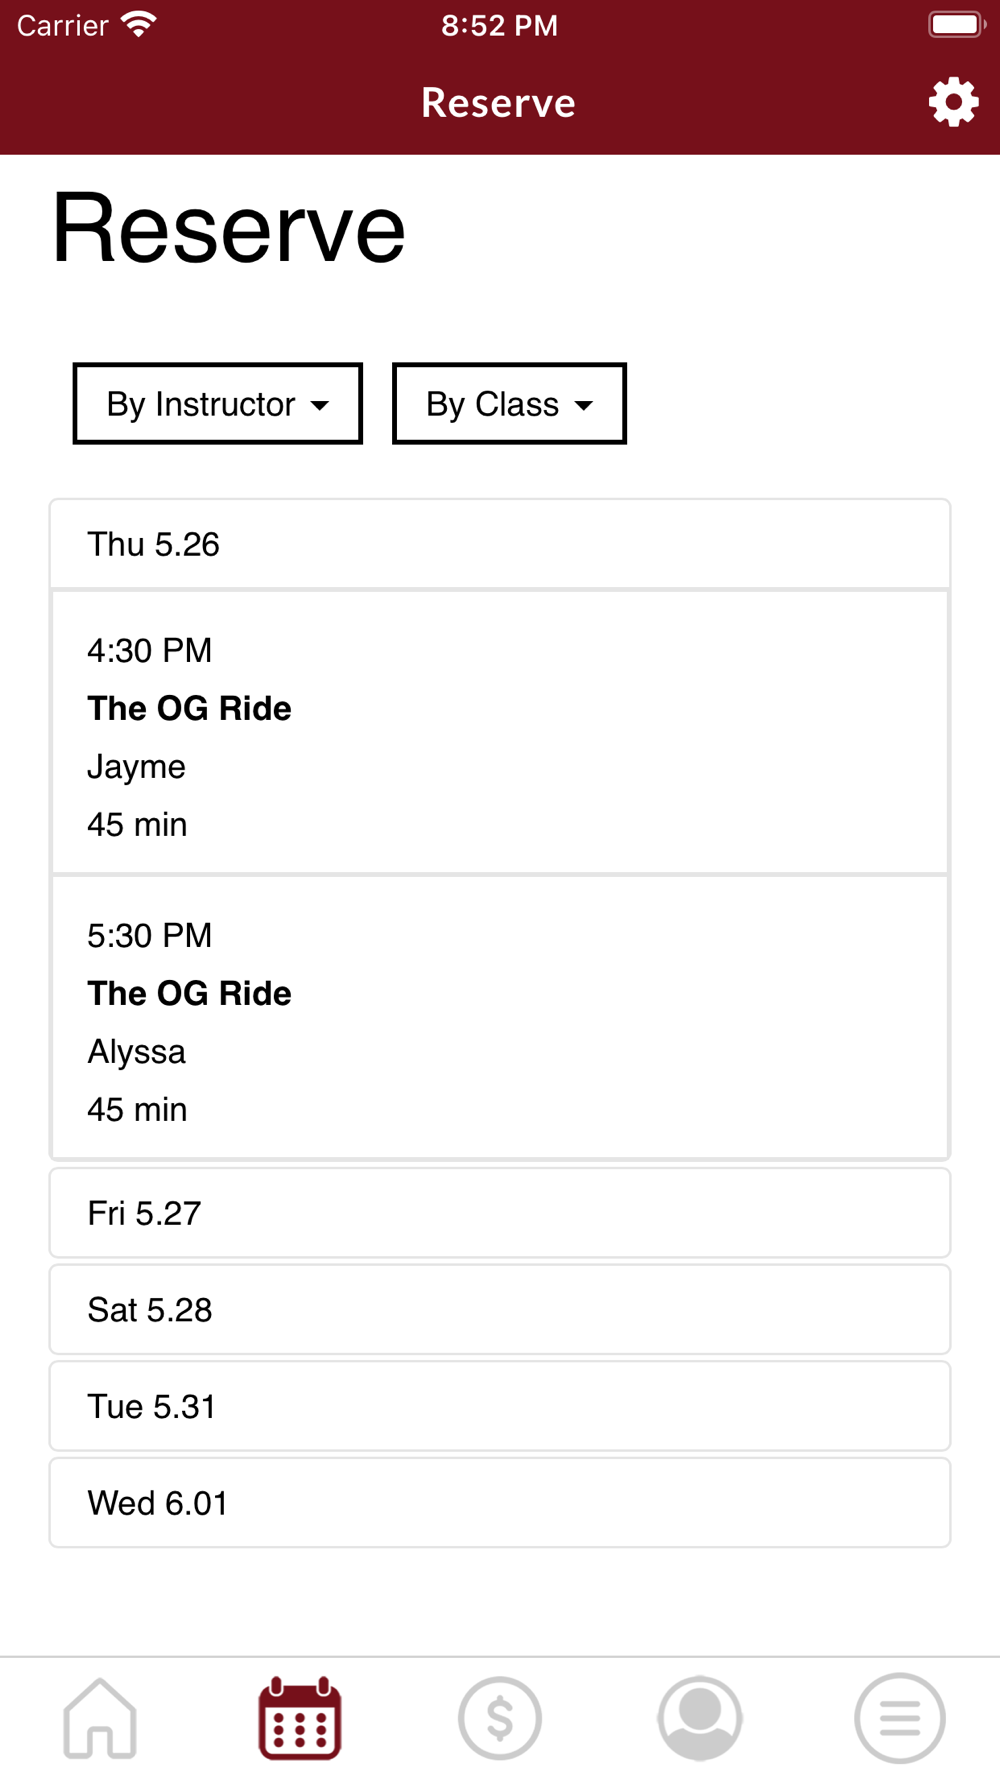Tap the Reserve title in header bar

pyautogui.click(x=499, y=103)
